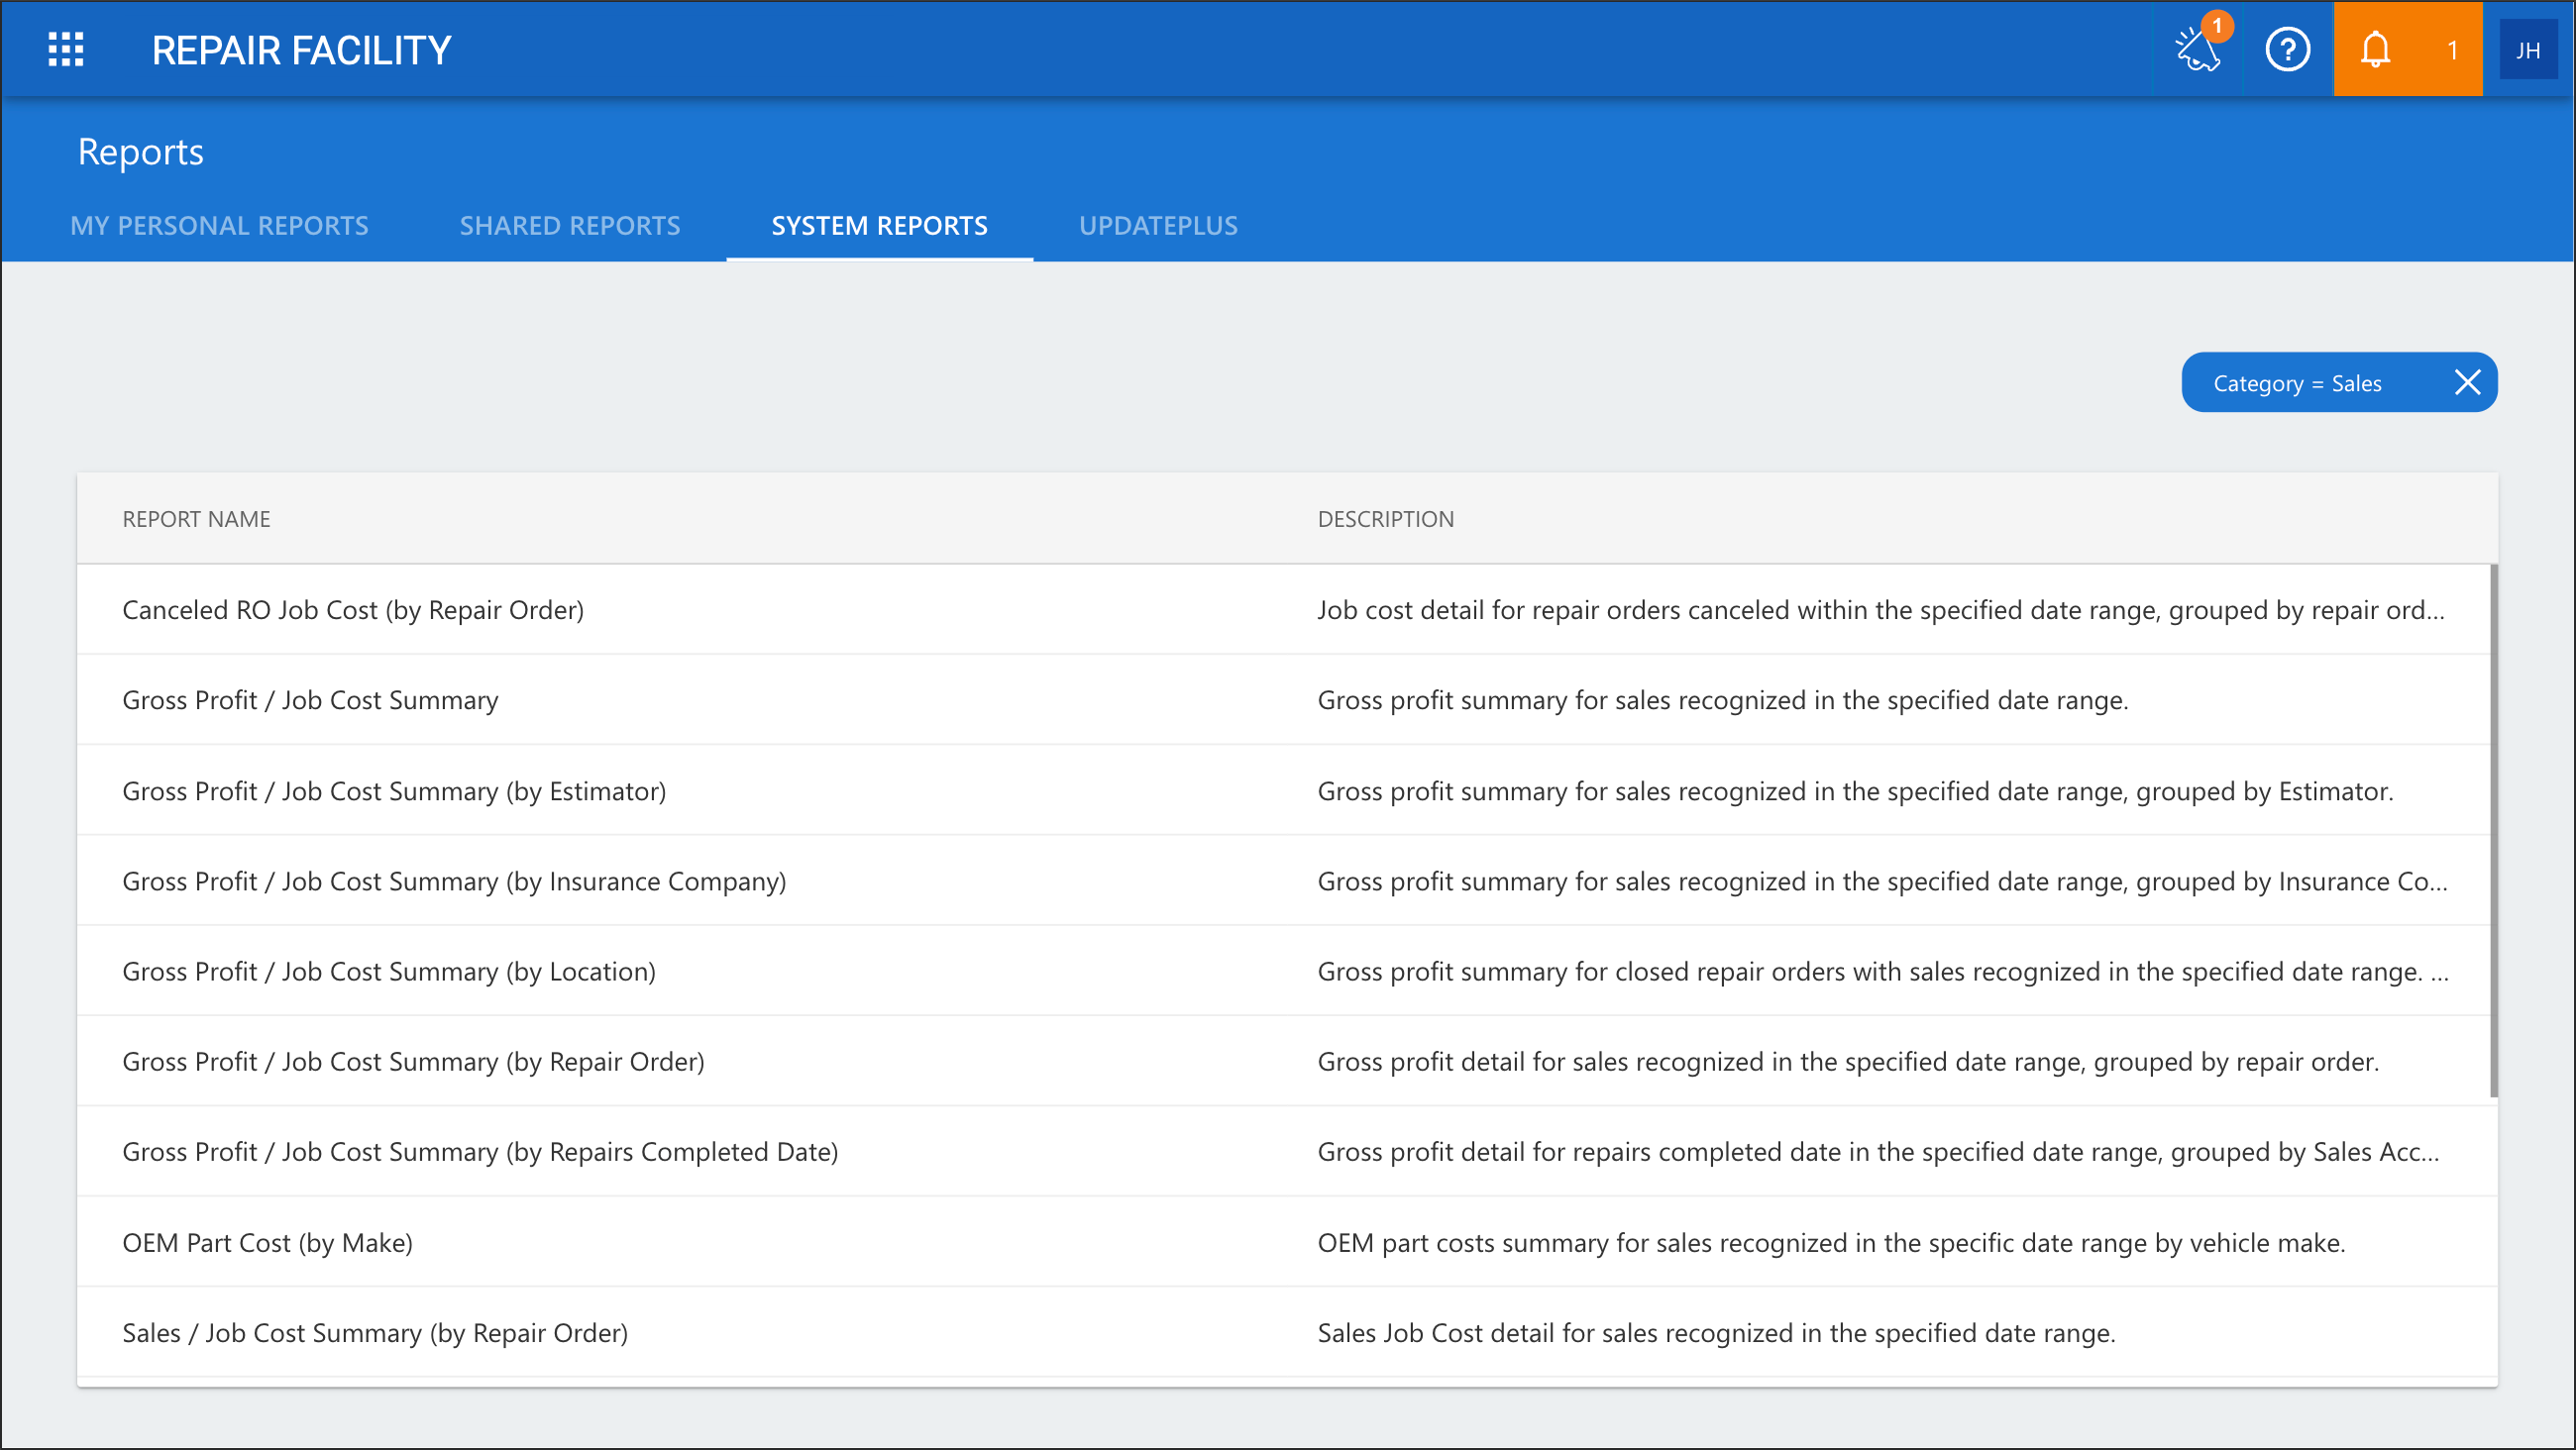Open the app launcher grid icon
2576x1450 pixels.
66,49
